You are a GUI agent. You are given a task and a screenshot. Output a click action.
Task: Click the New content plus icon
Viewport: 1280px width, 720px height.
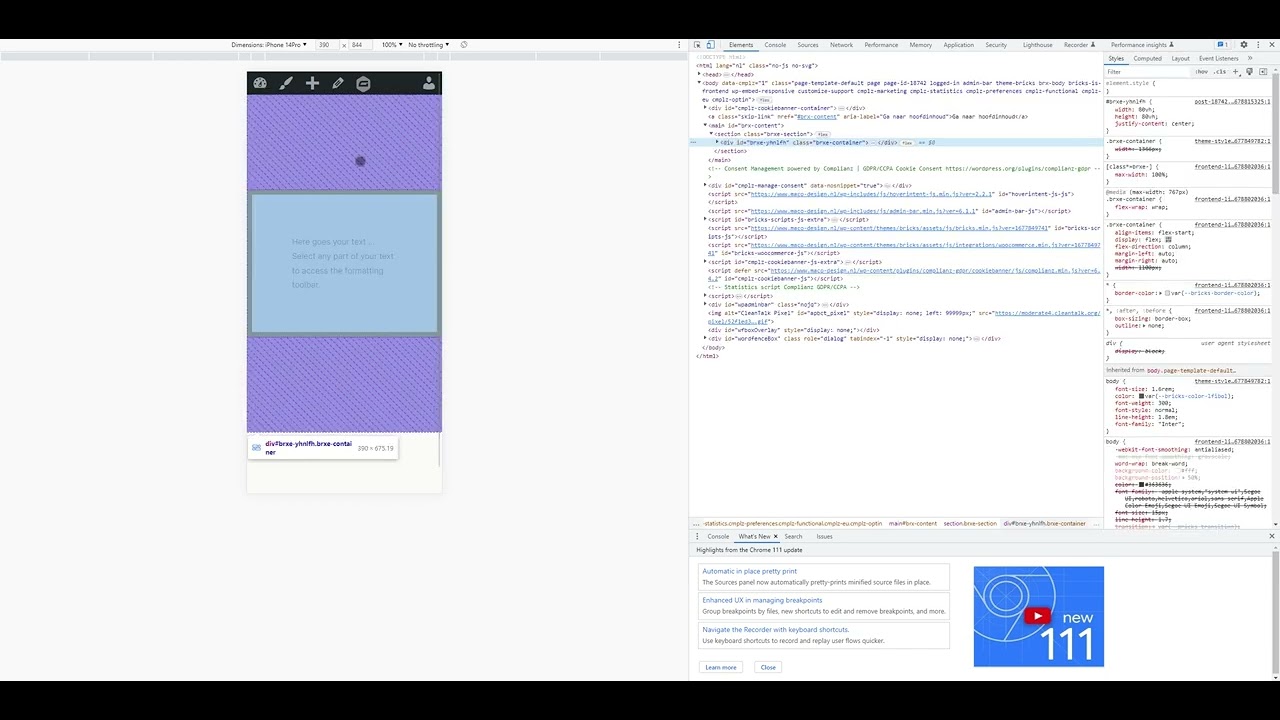pyautogui.click(x=312, y=84)
